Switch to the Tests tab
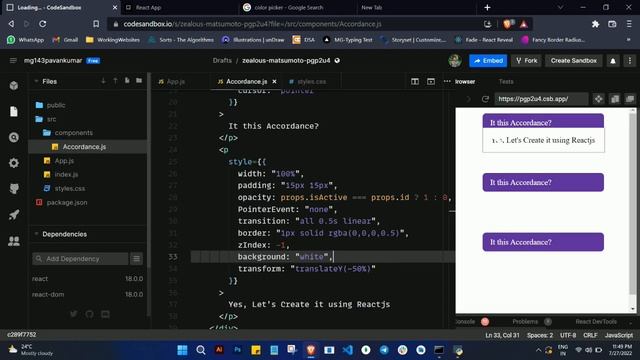Viewport: 640px width, 360px height. tap(506, 82)
